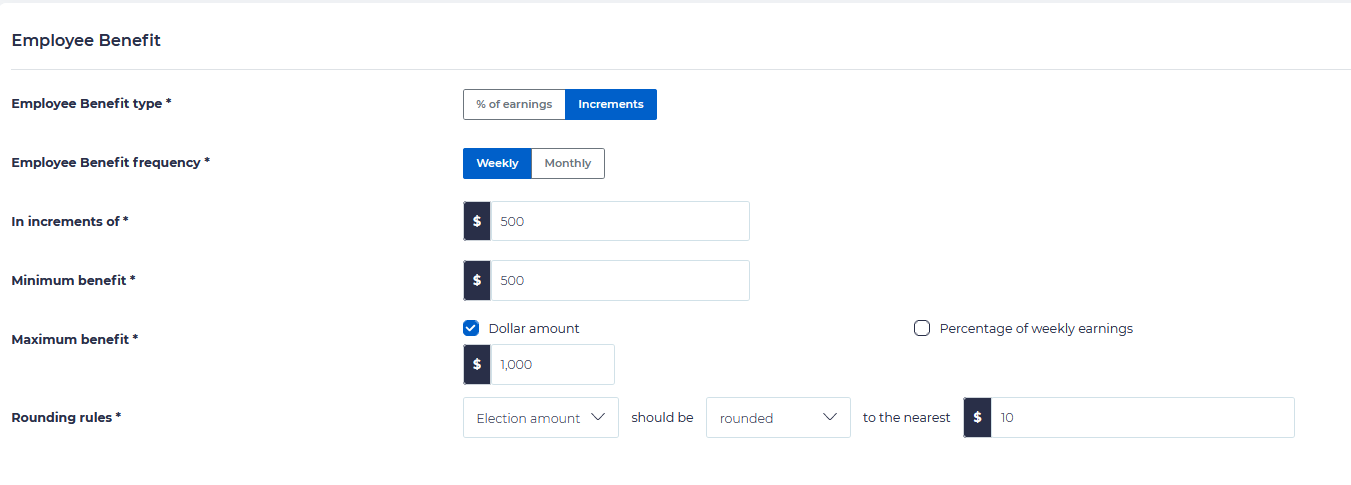Select % of earnings benefit type
The width and height of the screenshot is (1351, 485).
click(514, 104)
